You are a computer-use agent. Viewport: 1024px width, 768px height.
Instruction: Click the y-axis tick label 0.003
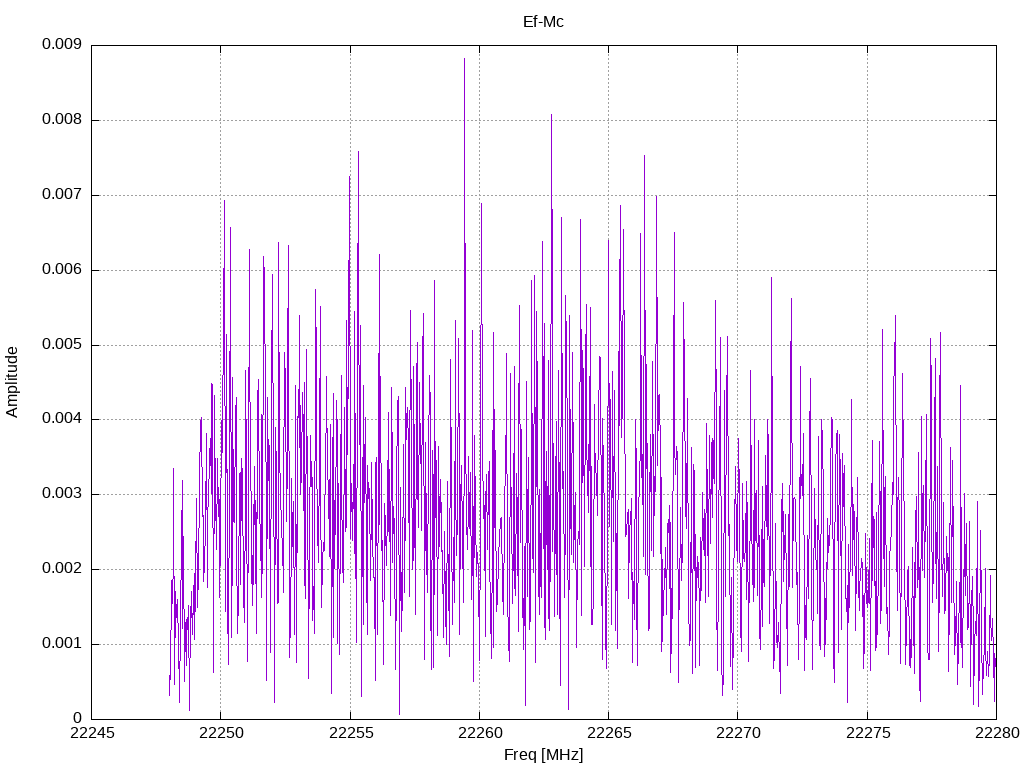(x=61, y=494)
